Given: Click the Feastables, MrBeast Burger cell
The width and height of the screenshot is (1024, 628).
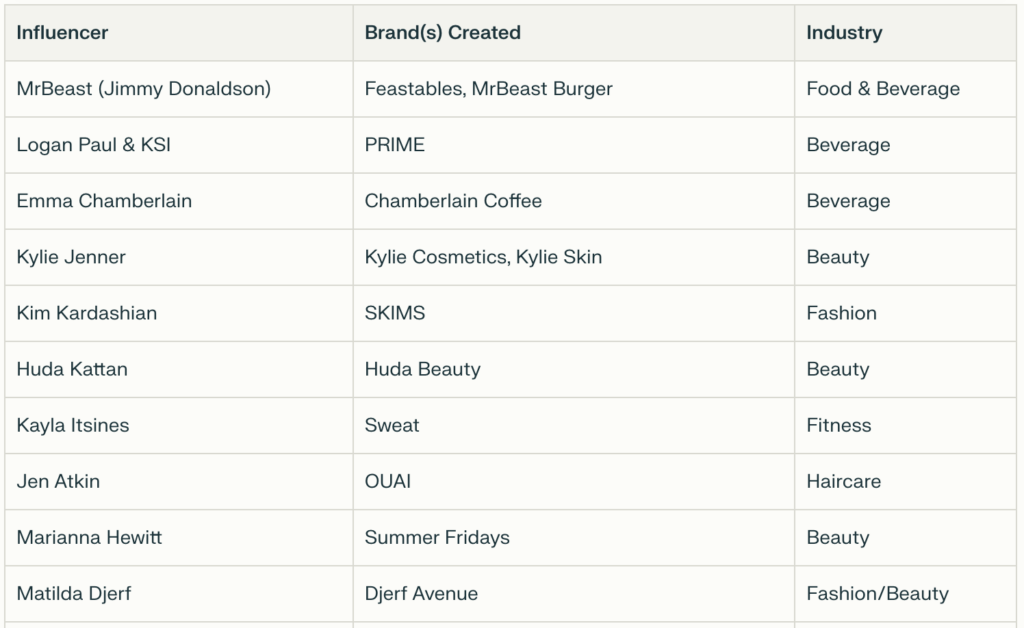Looking at the screenshot, I should (488, 89).
